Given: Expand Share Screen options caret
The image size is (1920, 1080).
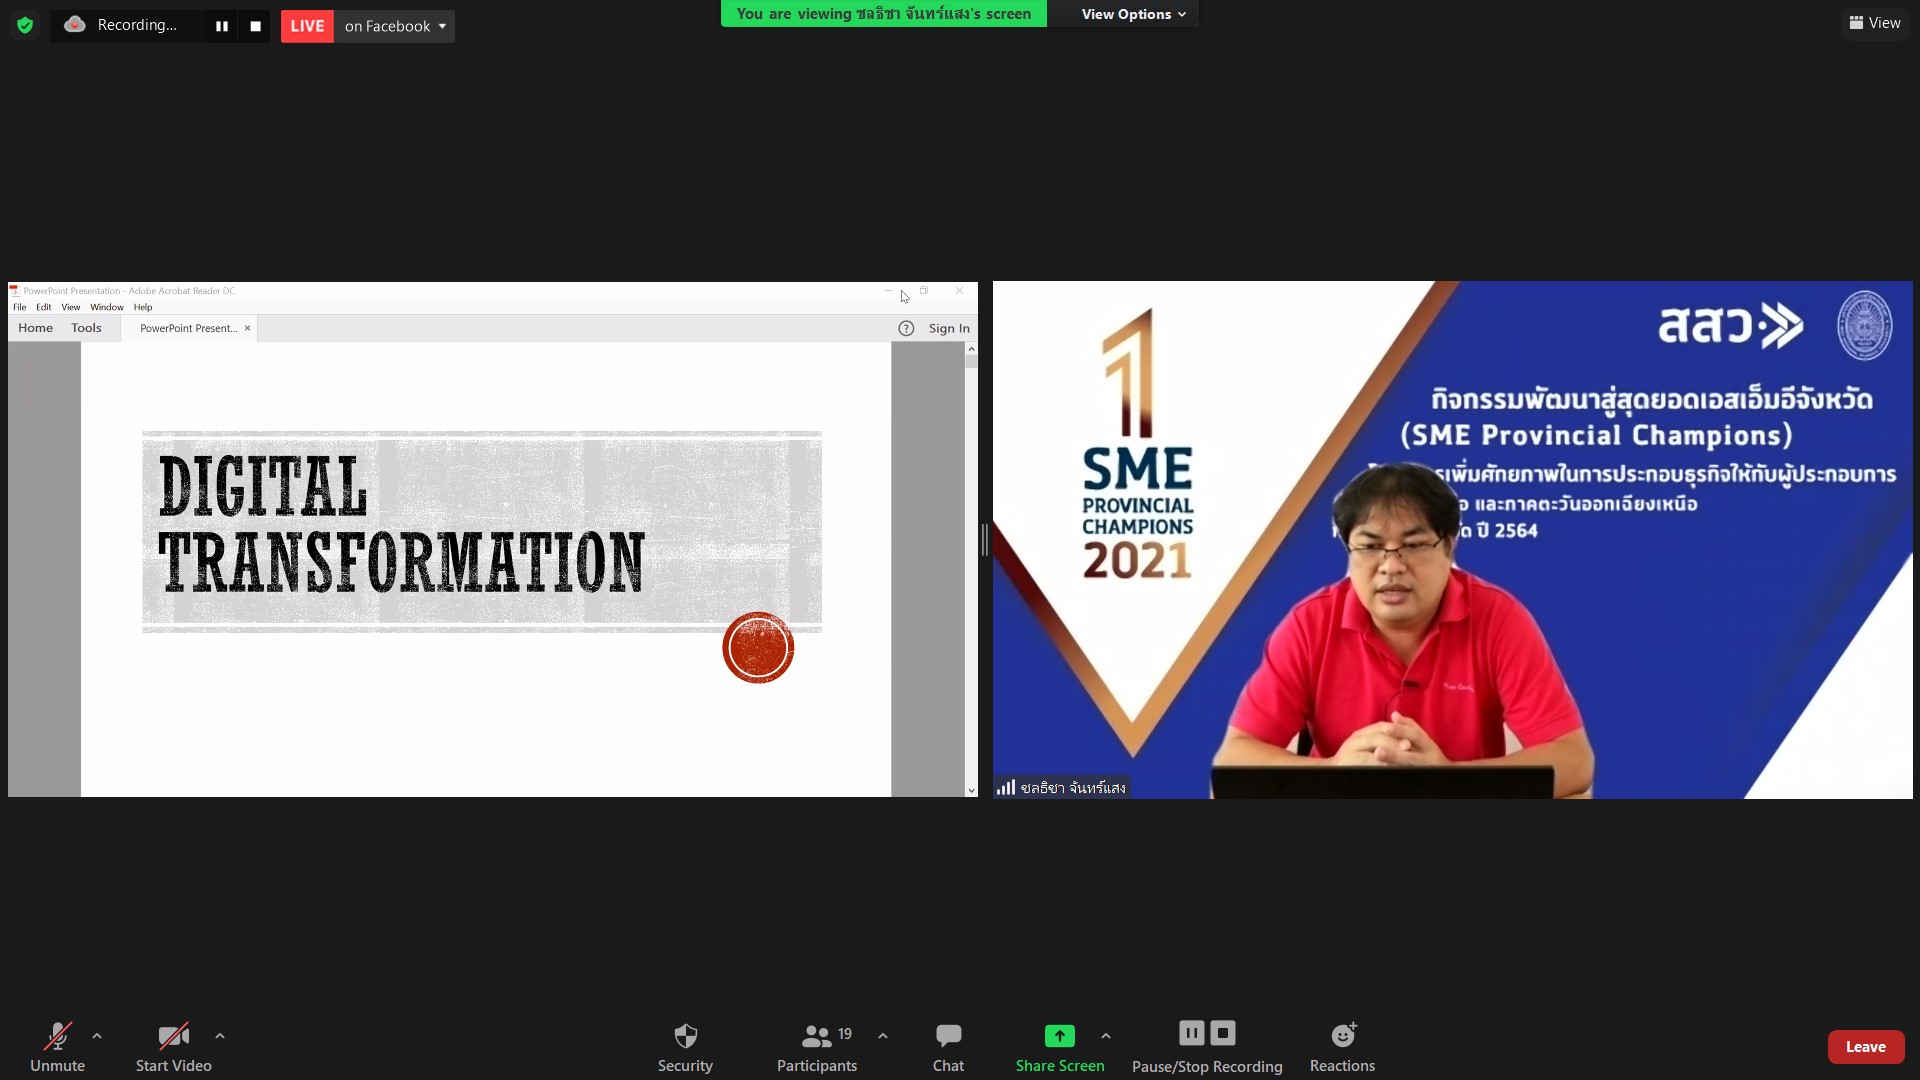Looking at the screenshot, I should coord(1106,1036).
